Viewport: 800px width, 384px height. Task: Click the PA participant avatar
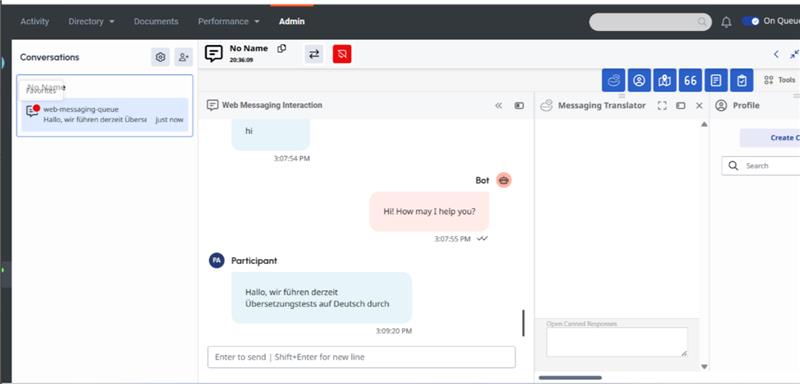point(216,260)
